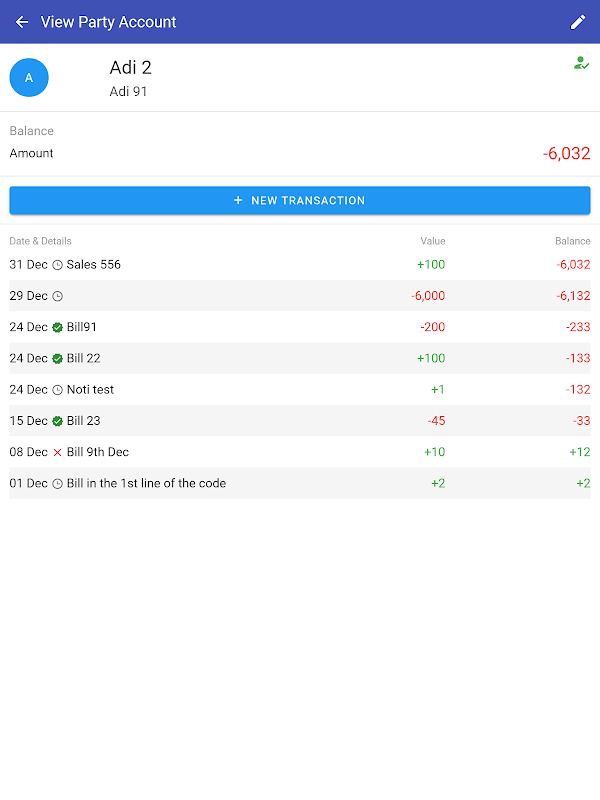
Task: Open the -6,000 transaction on 29 Dec
Action: 300,295
